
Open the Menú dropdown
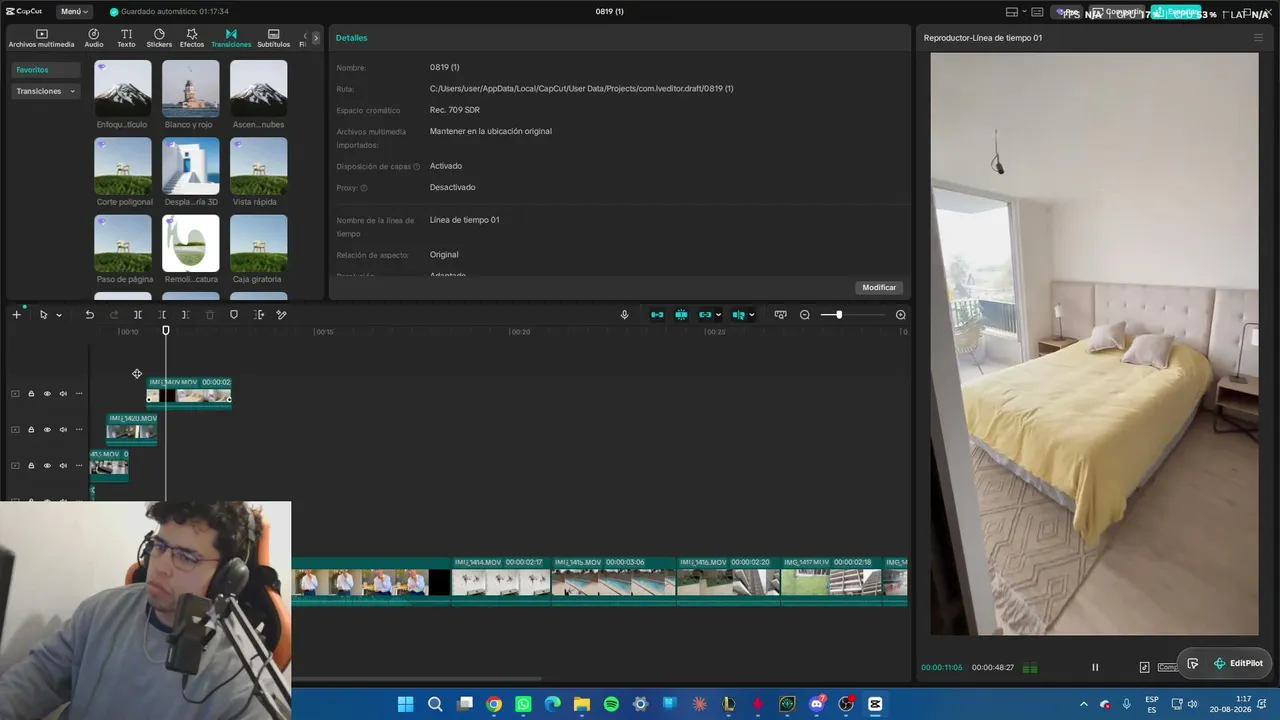pyautogui.click(x=74, y=11)
